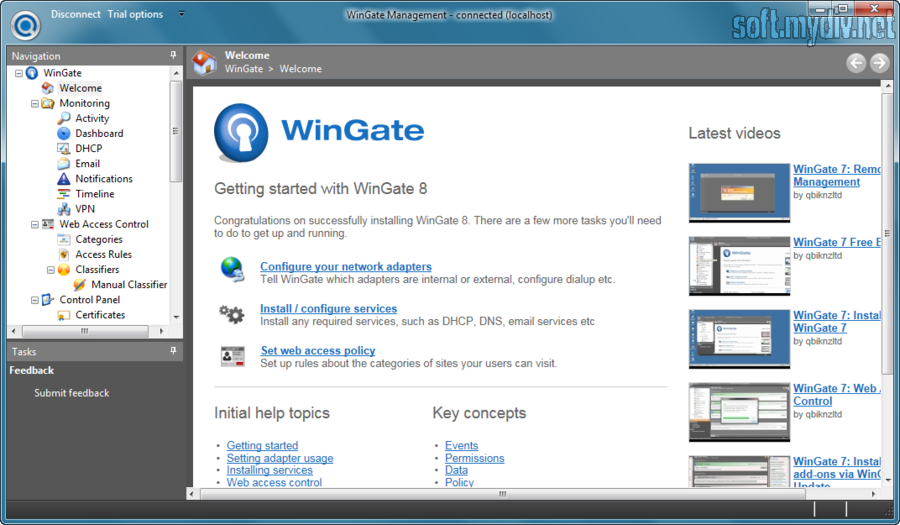Click the navigation tree horizontal scrollbar
The image size is (900, 525).
pyautogui.click(x=85, y=331)
